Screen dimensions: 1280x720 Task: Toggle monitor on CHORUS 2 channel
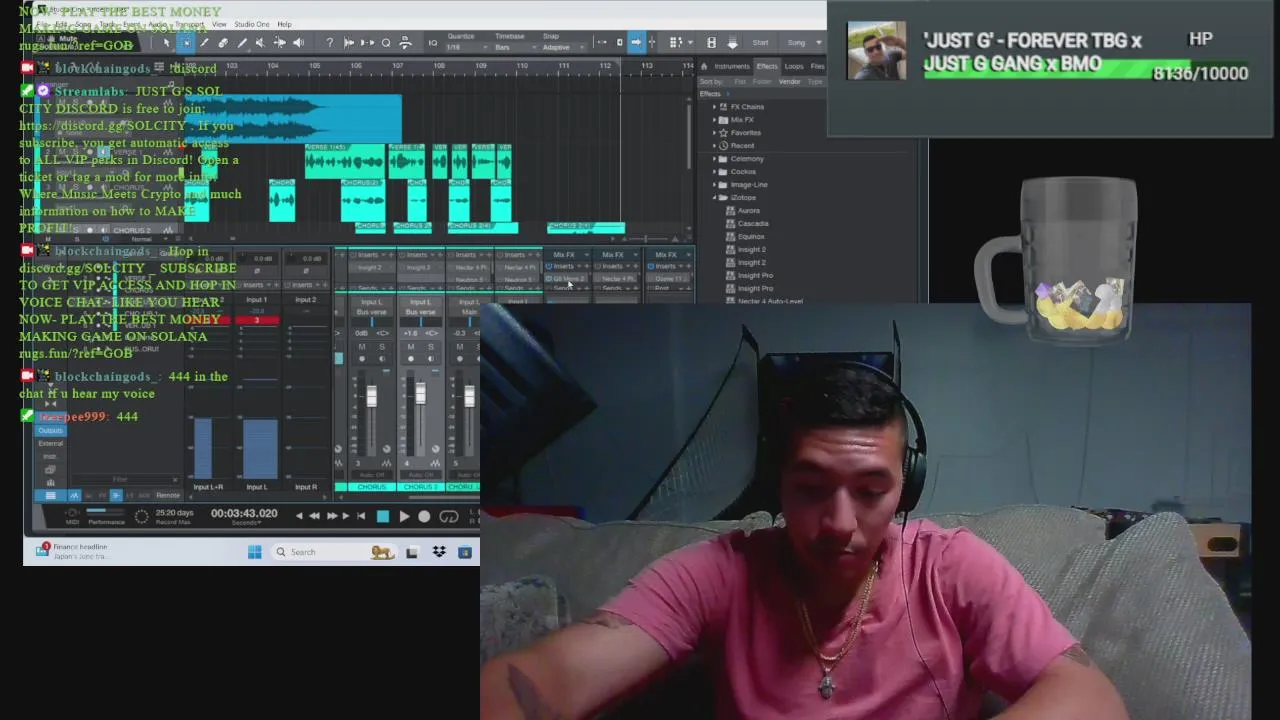point(431,359)
